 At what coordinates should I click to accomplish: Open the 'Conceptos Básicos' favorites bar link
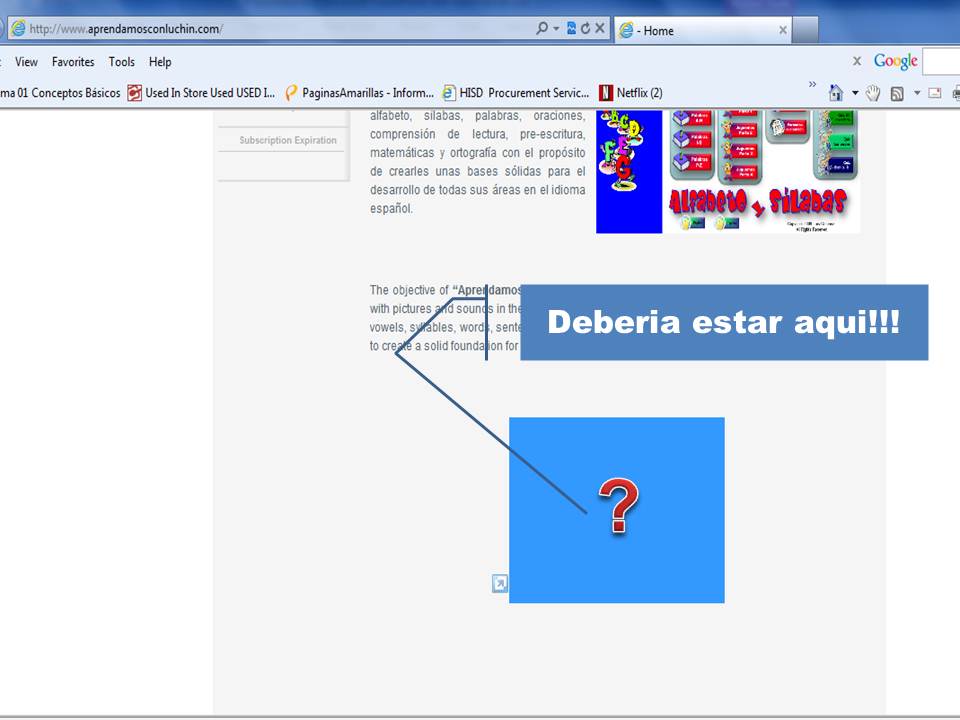pos(60,93)
